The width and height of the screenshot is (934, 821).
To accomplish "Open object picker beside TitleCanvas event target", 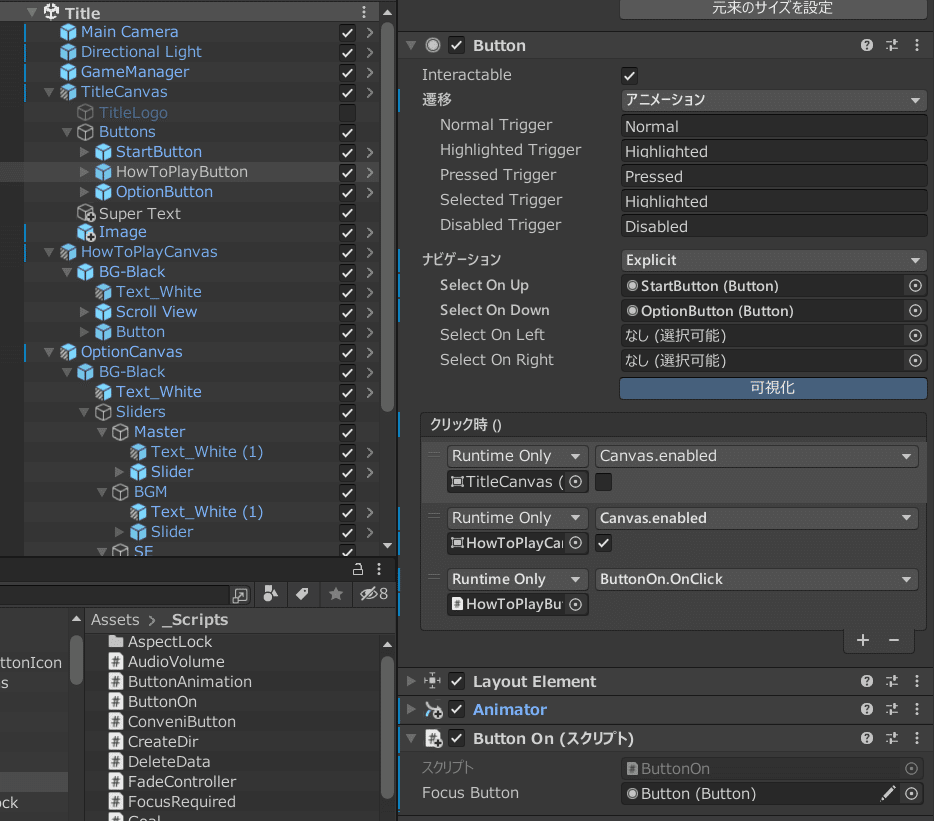I will click(x=575, y=481).
